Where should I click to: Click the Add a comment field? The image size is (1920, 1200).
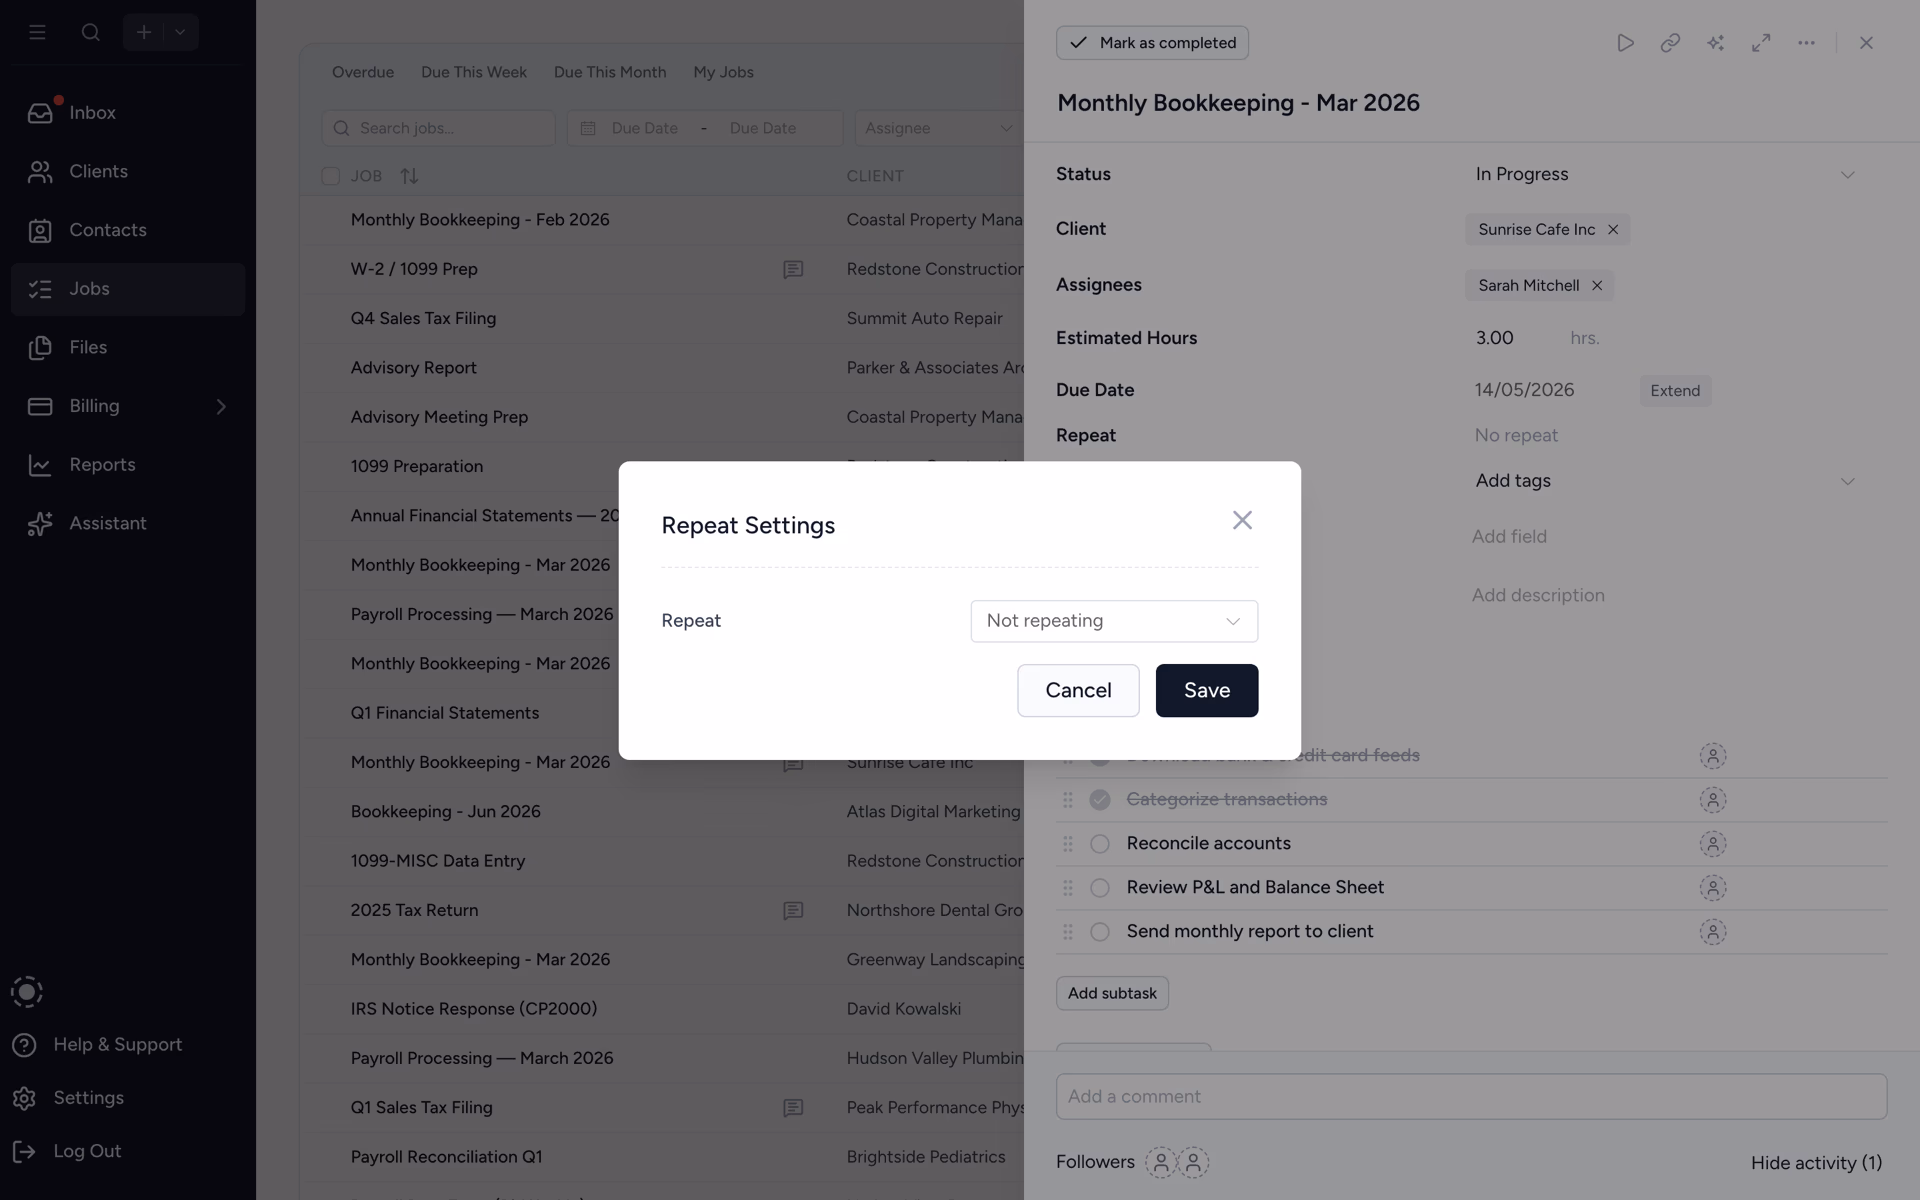[1471, 1097]
